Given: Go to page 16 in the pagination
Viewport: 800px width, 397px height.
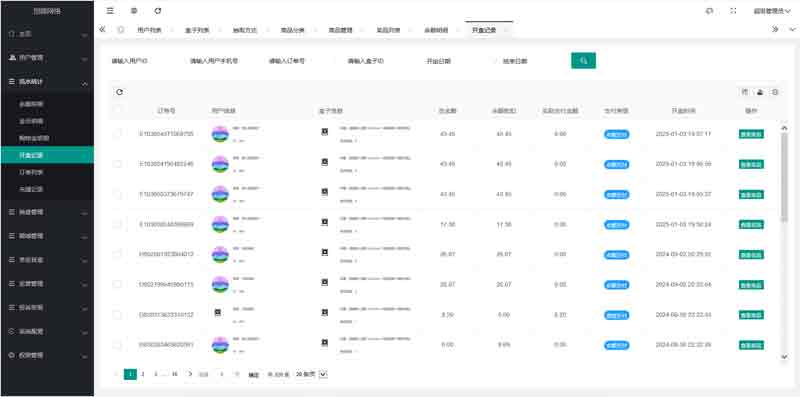Looking at the screenshot, I should pyautogui.click(x=174, y=375).
